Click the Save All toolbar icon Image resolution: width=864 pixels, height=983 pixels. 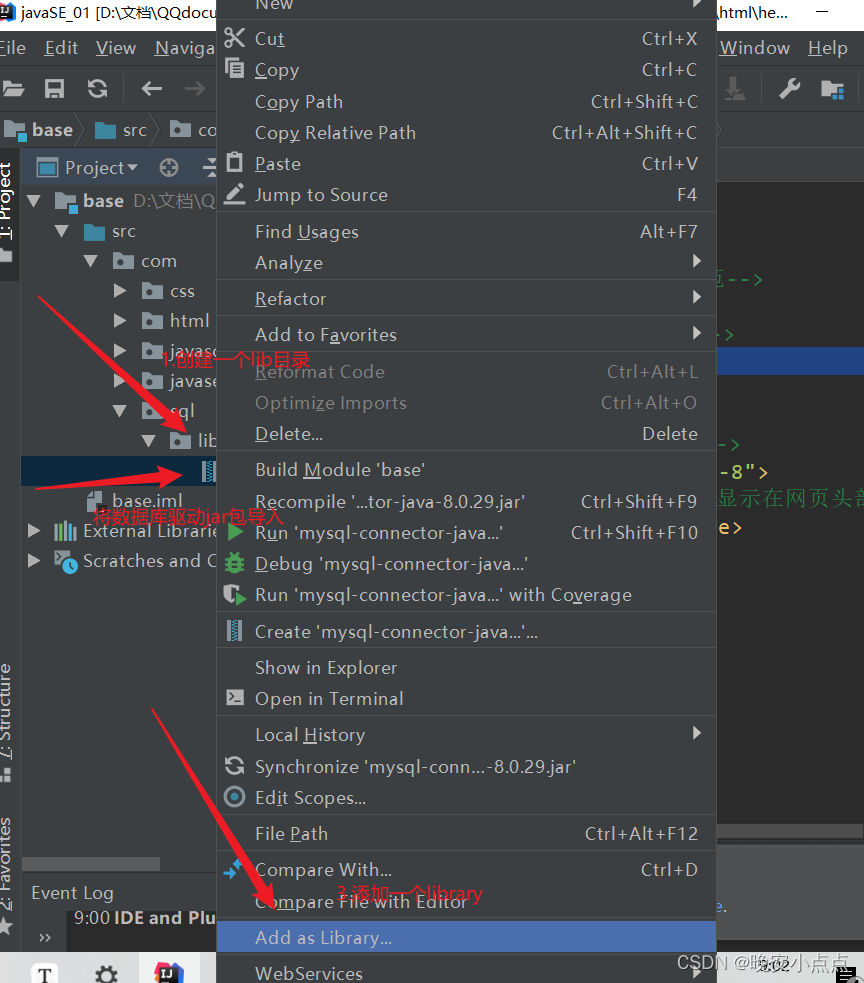[55, 88]
